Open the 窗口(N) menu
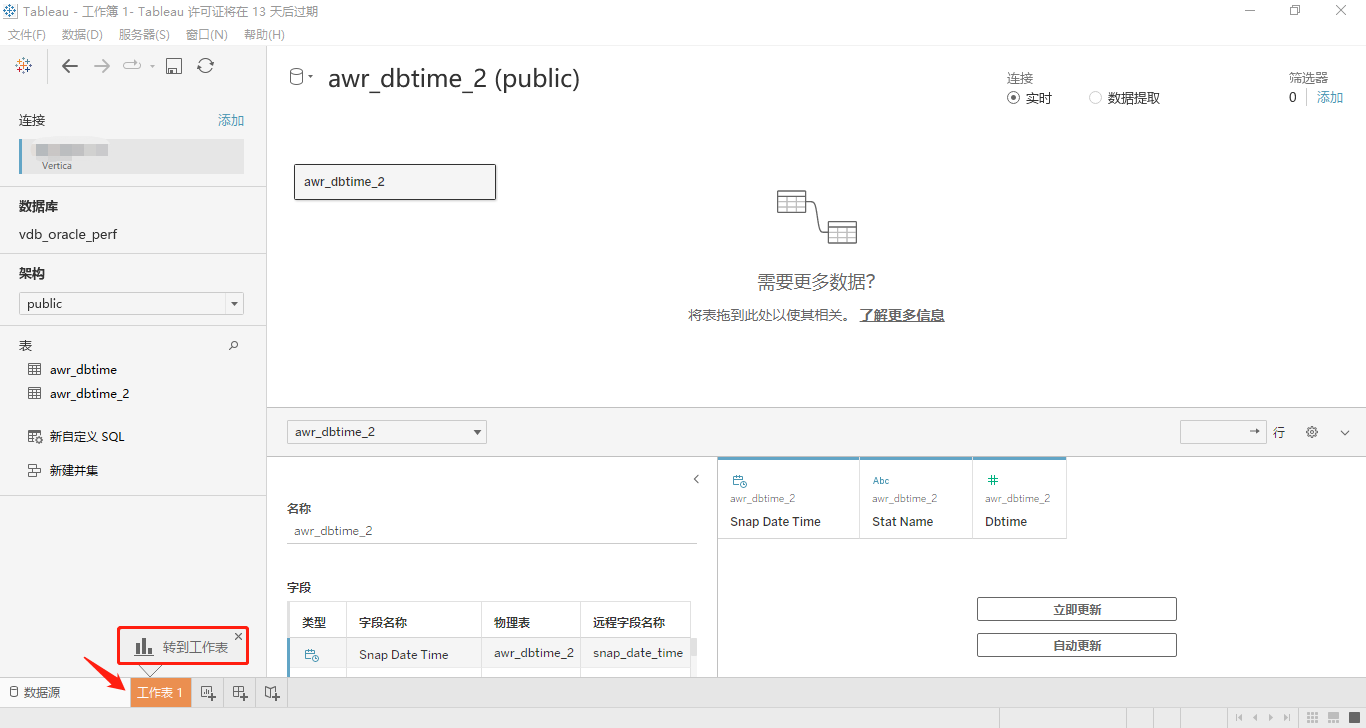The image size is (1366, 728). click(x=207, y=34)
